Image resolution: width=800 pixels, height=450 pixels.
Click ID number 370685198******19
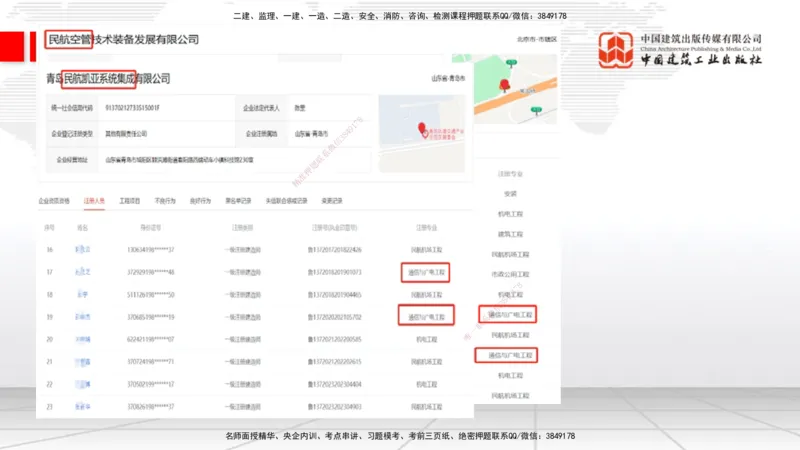pos(151,317)
